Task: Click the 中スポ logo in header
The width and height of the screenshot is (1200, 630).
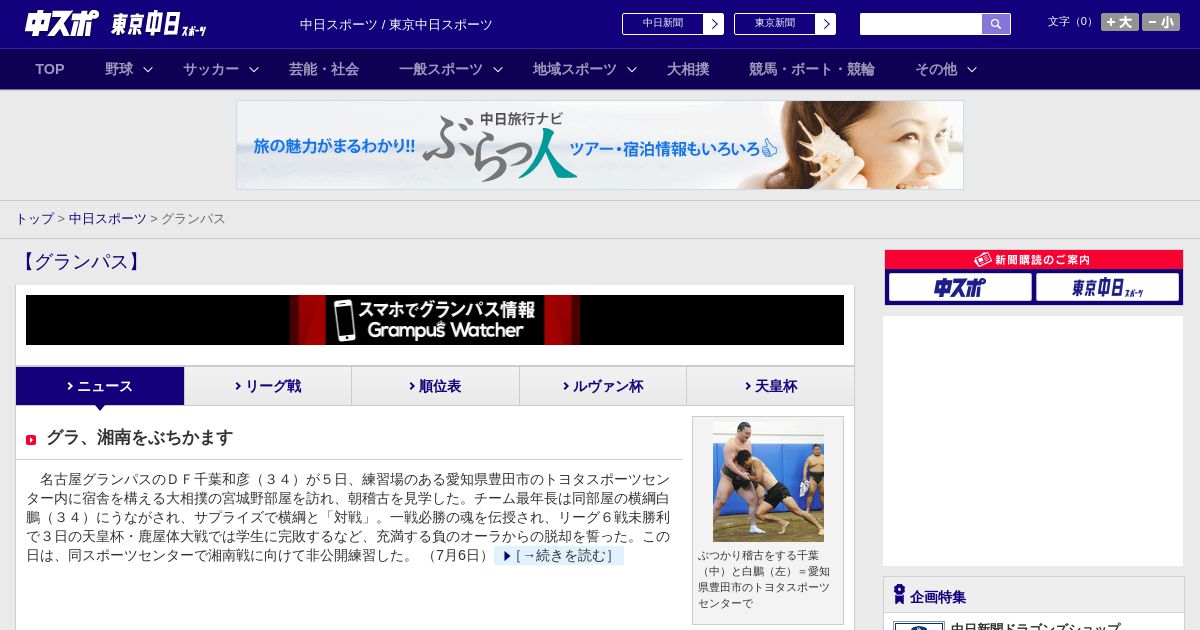Action: point(61,23)
